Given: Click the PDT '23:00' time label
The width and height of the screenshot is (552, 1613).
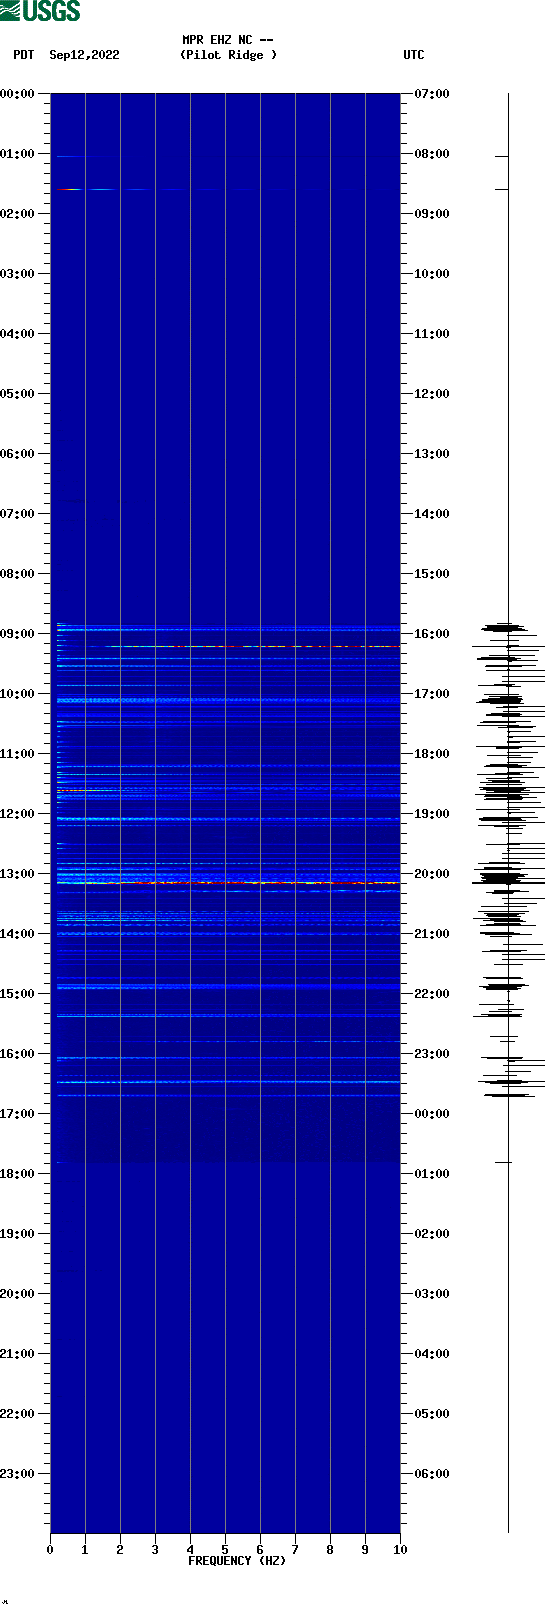Looking at the screenshot, I should click(x=18, y=1474).
